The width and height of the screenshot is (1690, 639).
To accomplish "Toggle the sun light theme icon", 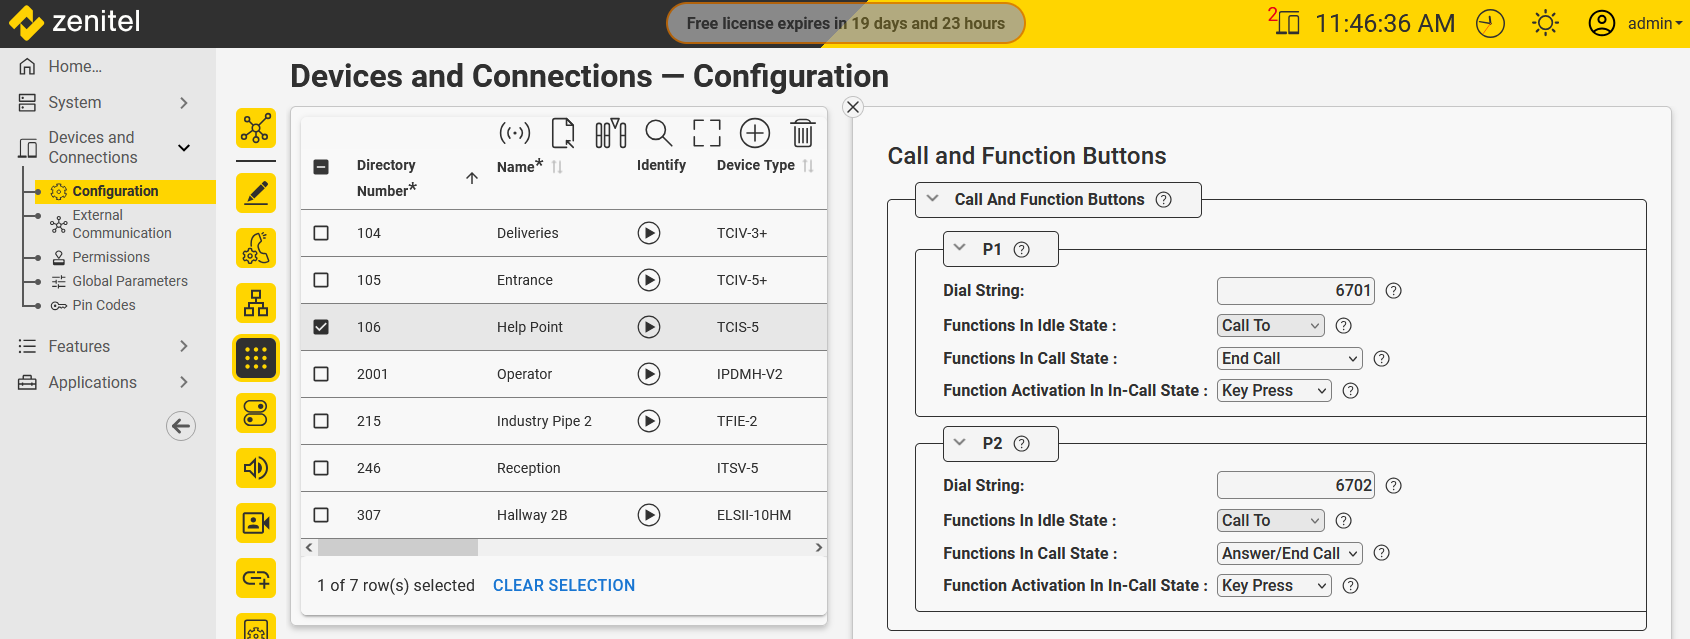I will (x=1545, y=23).
